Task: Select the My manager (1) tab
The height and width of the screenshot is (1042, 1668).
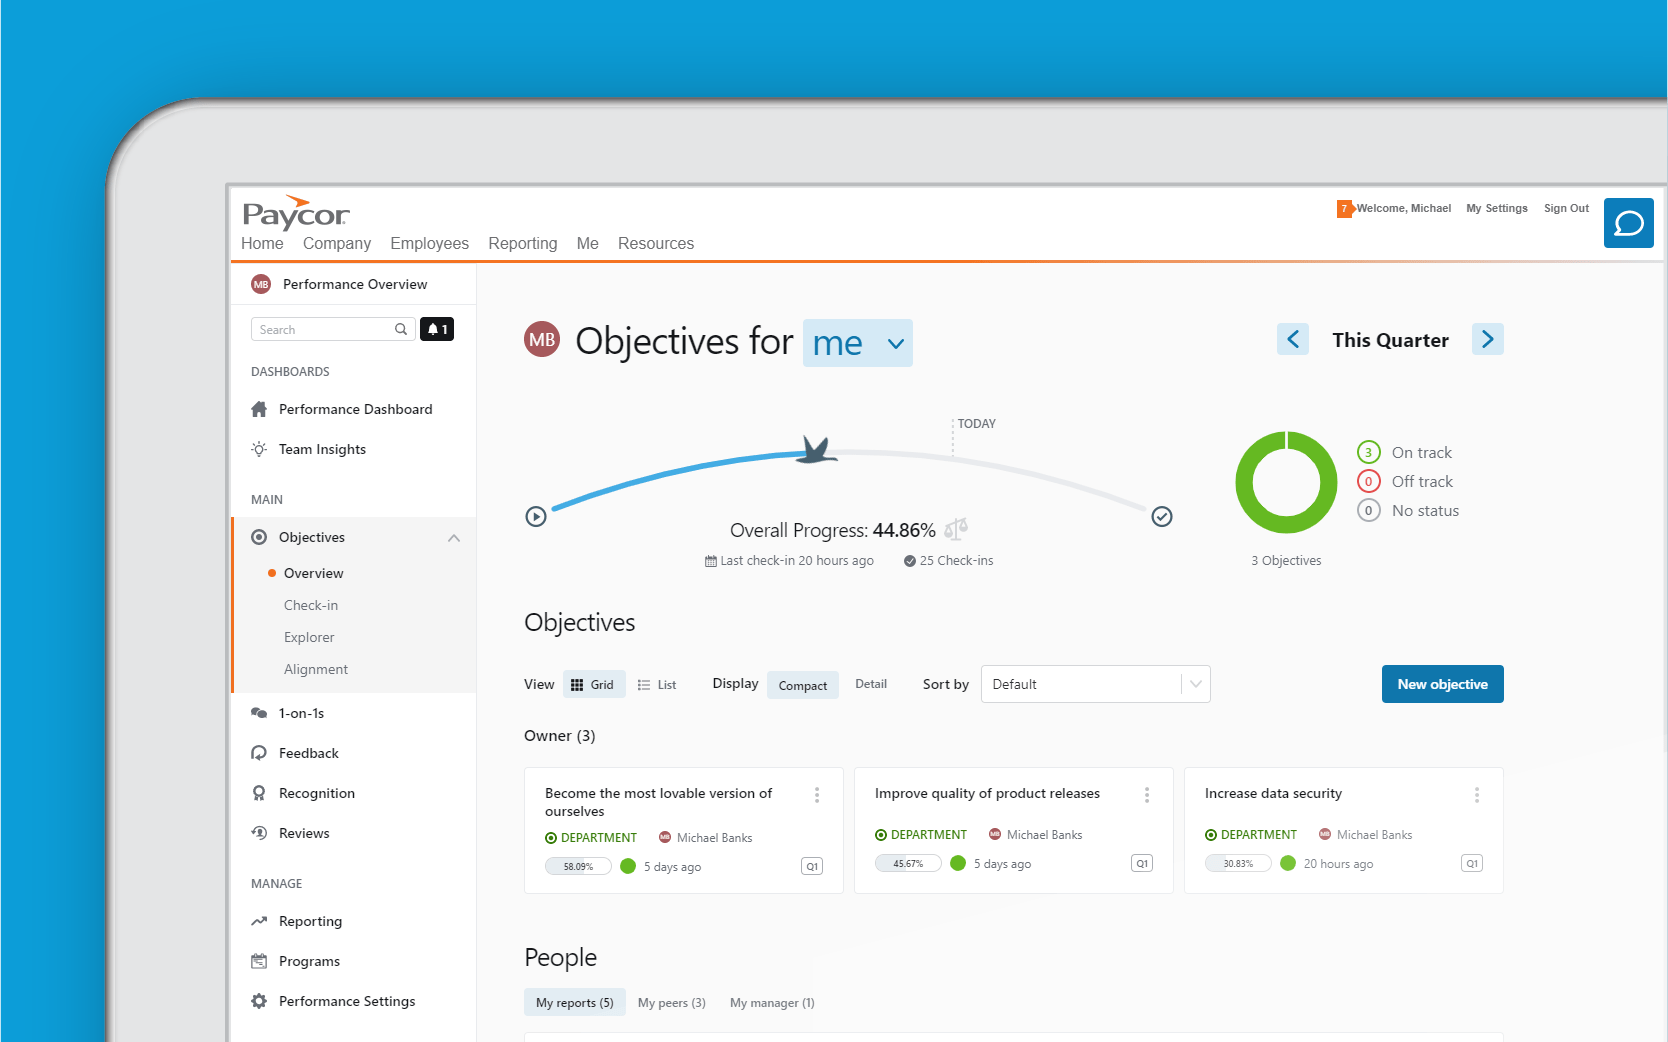Action: [772, 1002]
